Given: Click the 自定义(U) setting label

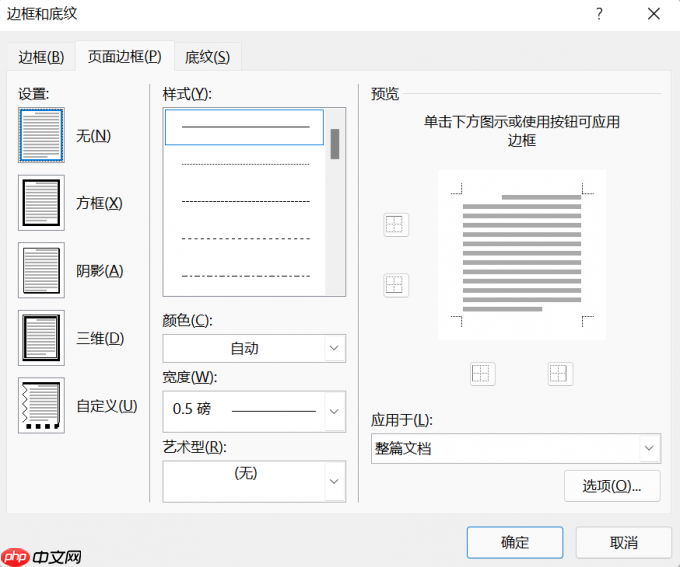Looking at the screenshot, I should [107, 406].
